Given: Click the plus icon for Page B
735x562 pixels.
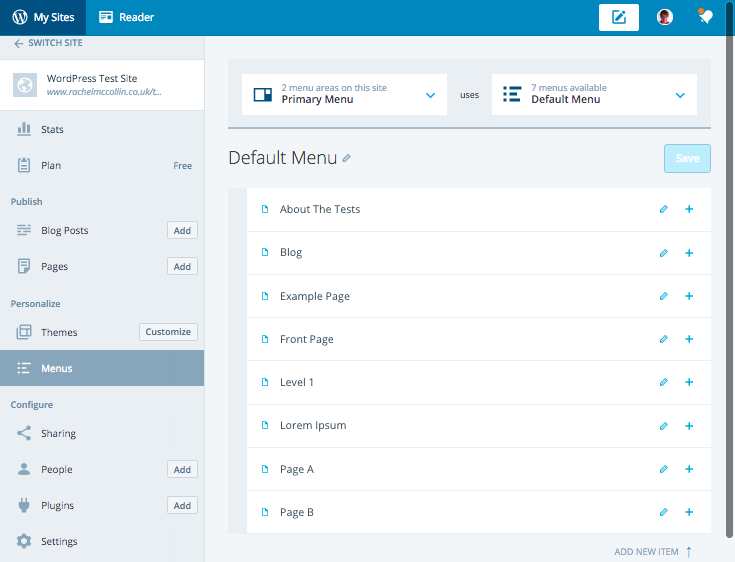Looking at the screenshot, I should (689, 512).
